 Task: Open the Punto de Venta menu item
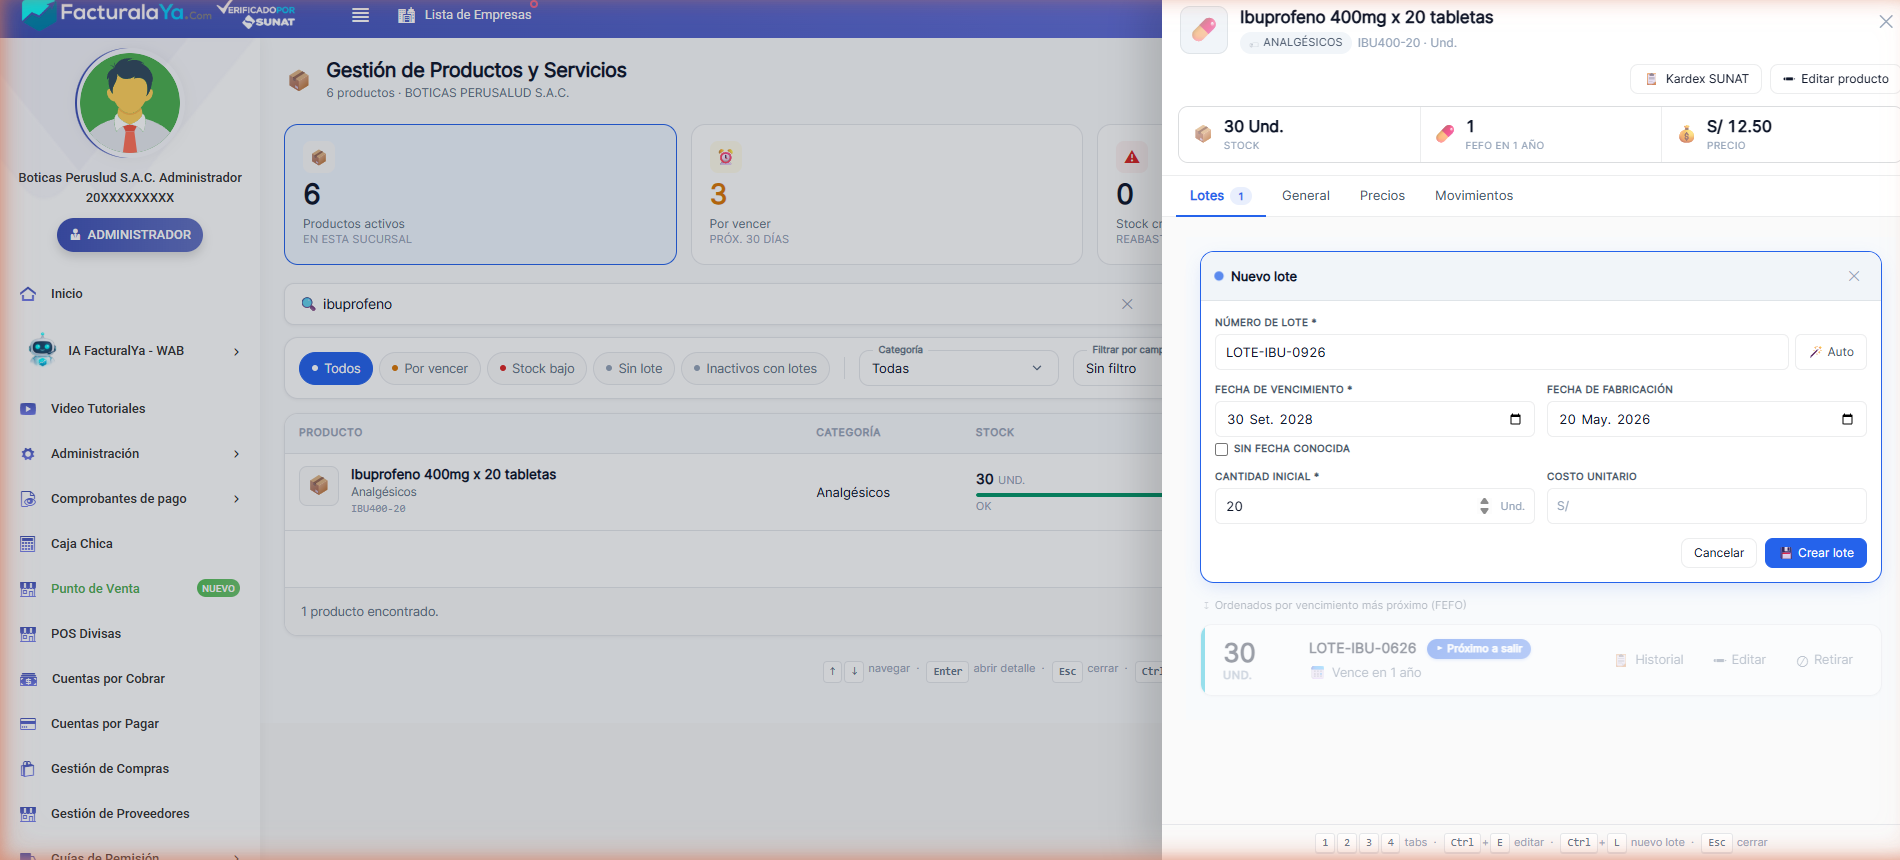click(x=130, y=589)
